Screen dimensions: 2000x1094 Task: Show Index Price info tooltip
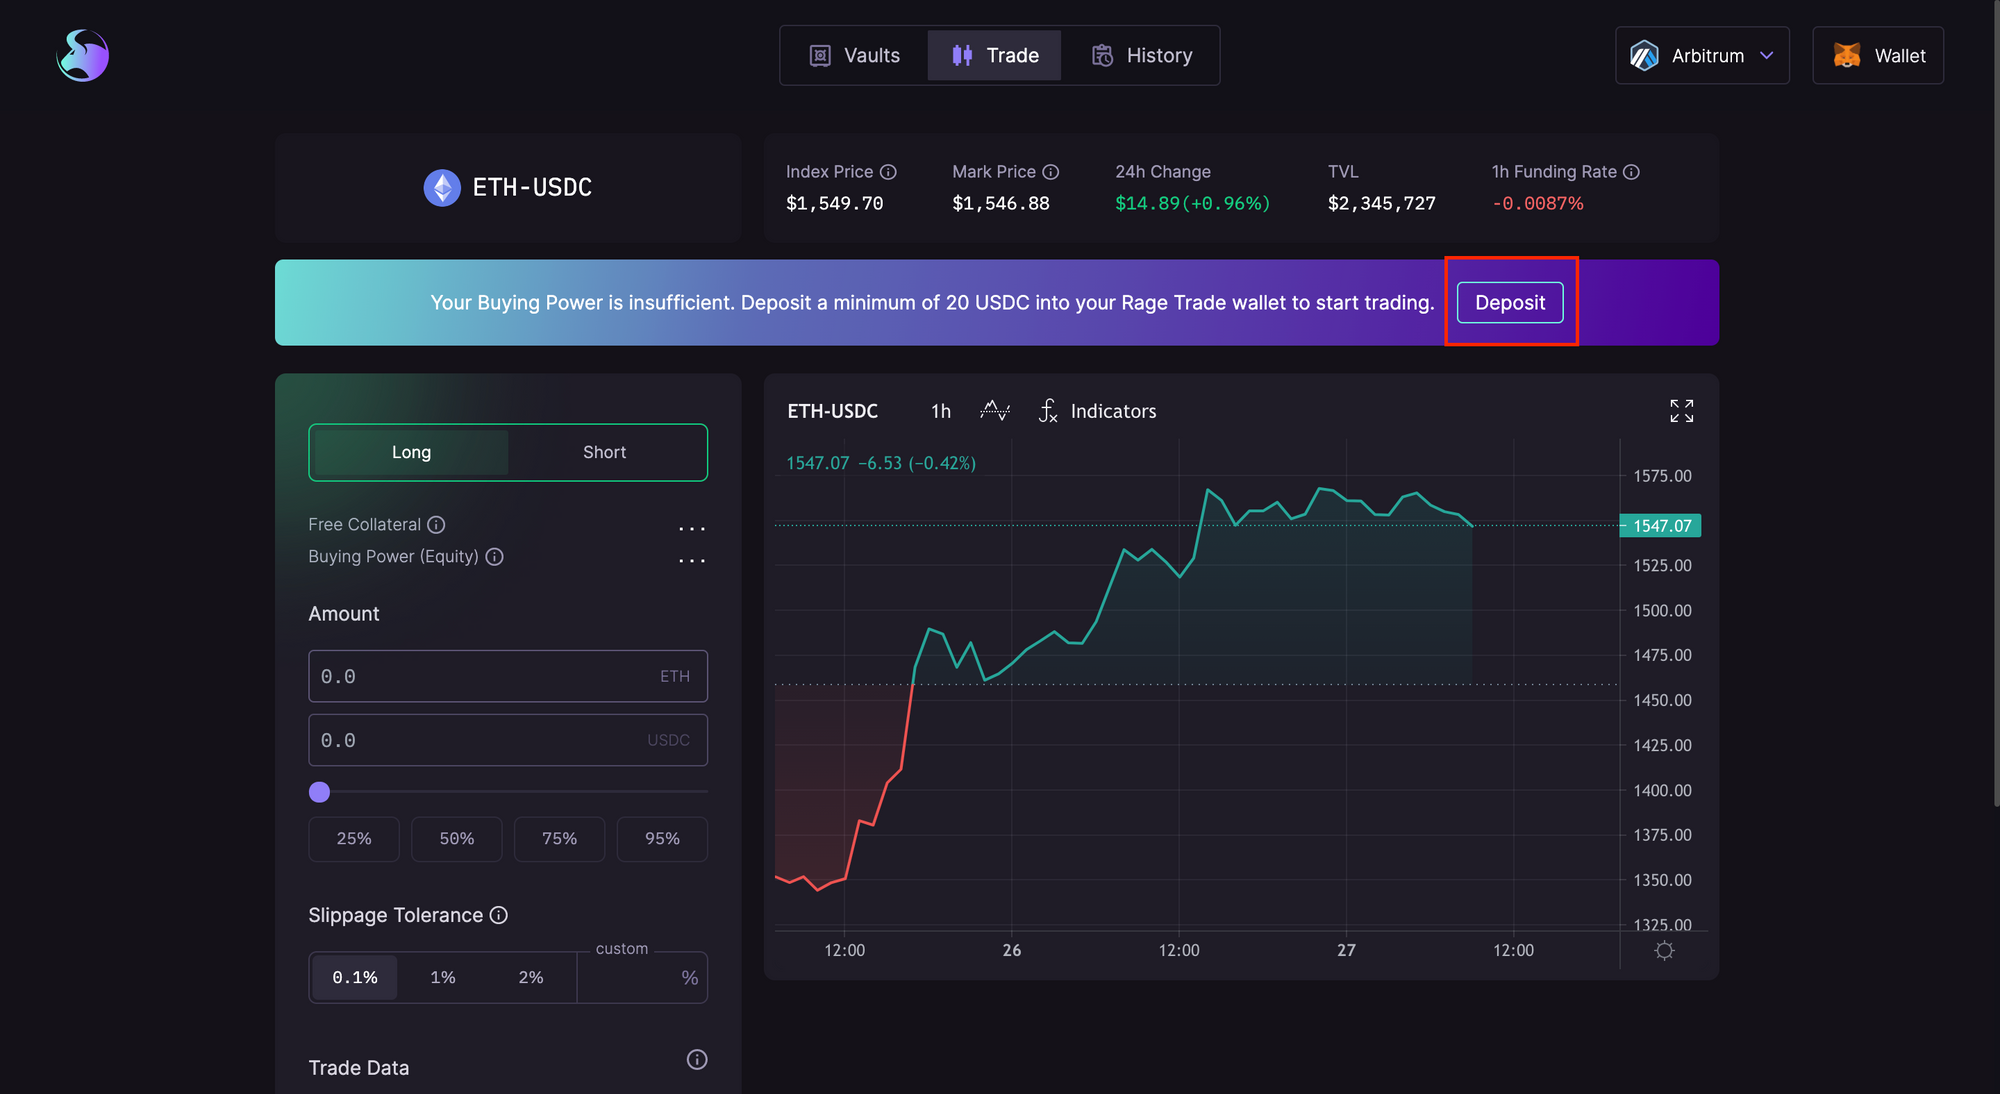[x=888, y=172]
